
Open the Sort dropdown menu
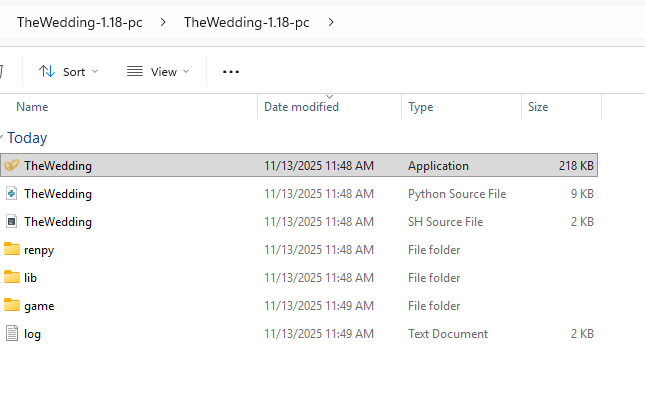[x=69, y=72]
